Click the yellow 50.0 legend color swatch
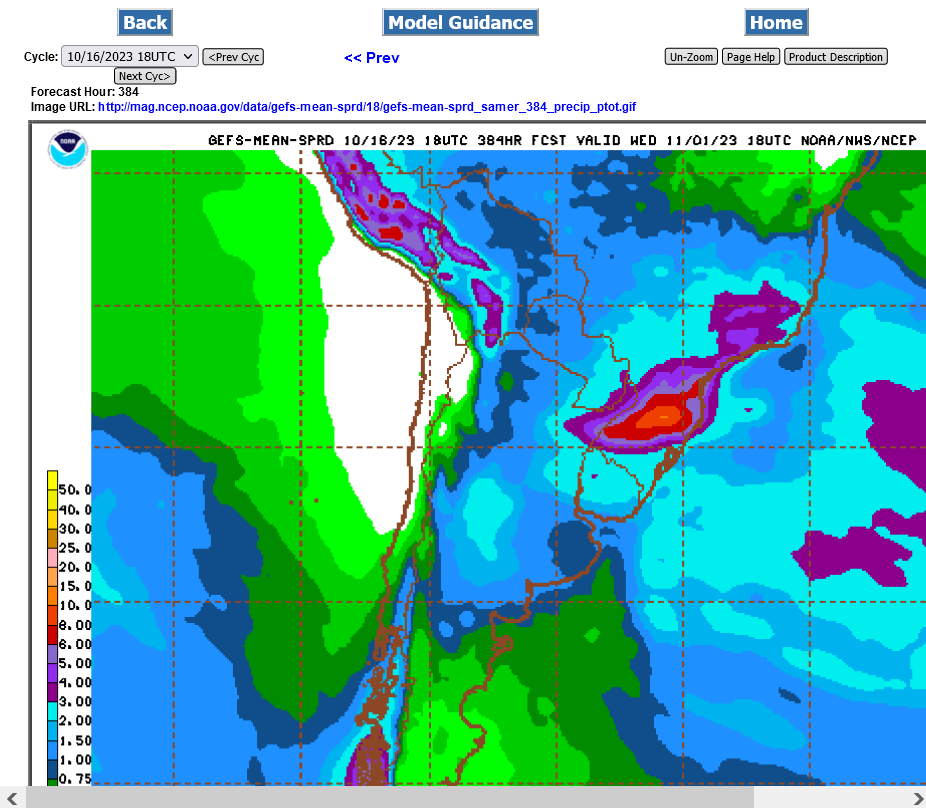The image size is (926, 808). pos(53,481)
